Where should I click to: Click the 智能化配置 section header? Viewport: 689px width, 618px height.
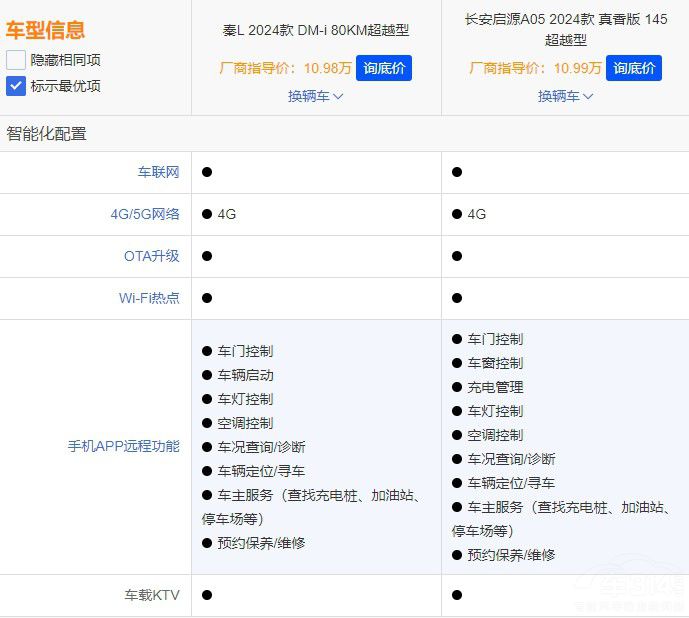47,134
